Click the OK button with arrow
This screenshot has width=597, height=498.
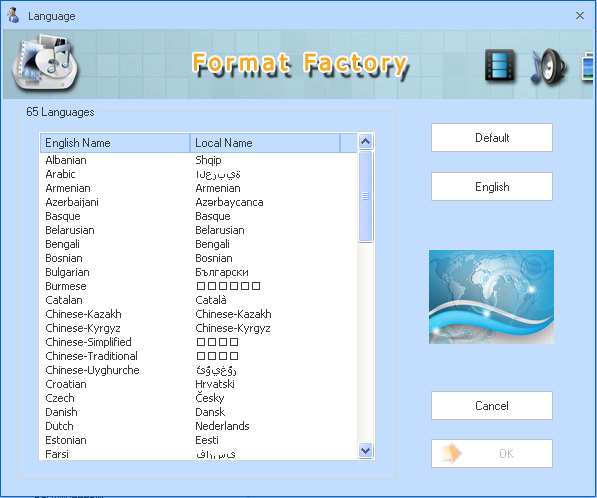492,453
